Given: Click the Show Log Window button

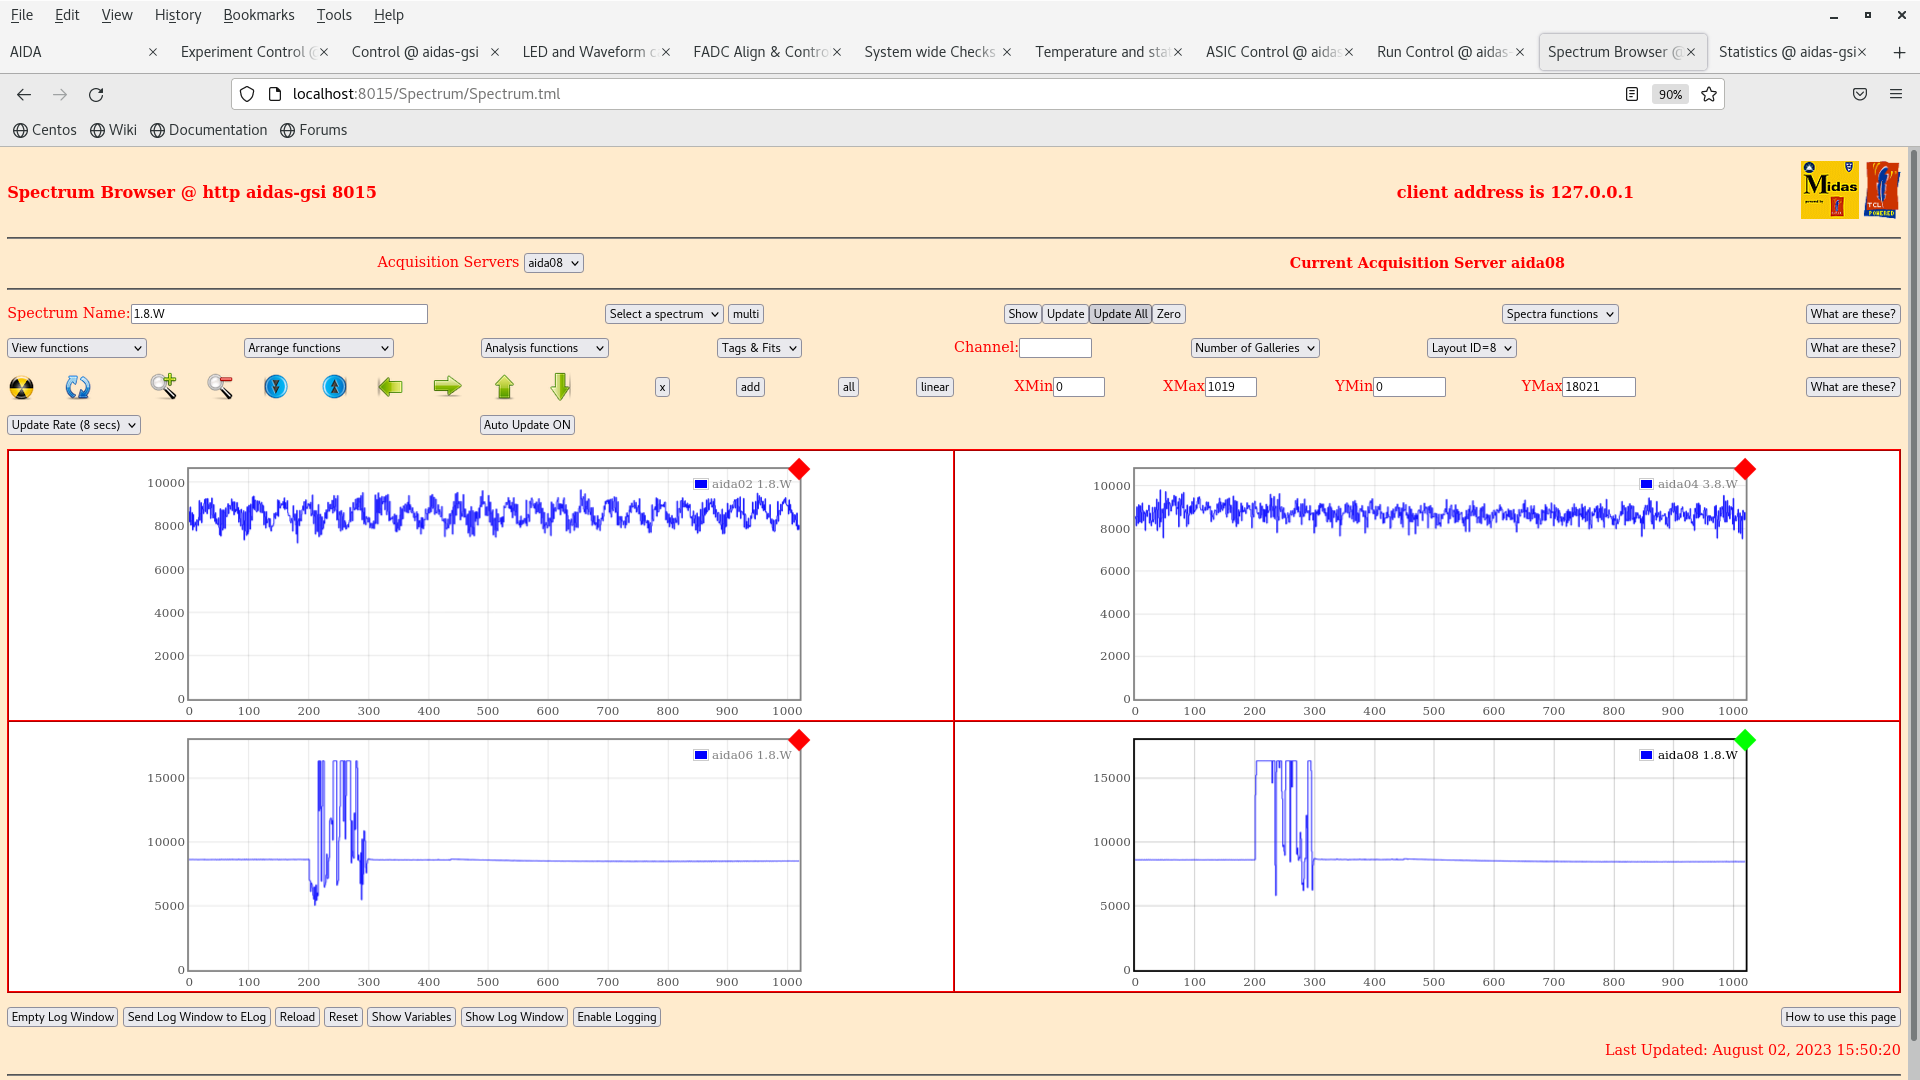Looking at the screenshot, I should (514, 1017).
